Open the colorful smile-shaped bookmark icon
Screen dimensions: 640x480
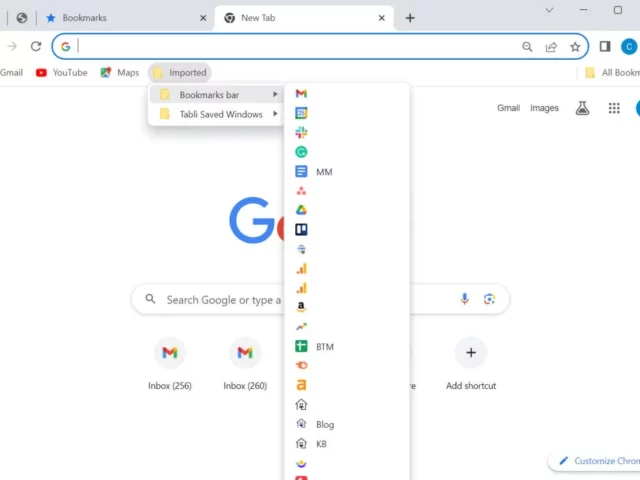[x=301, y=463]
